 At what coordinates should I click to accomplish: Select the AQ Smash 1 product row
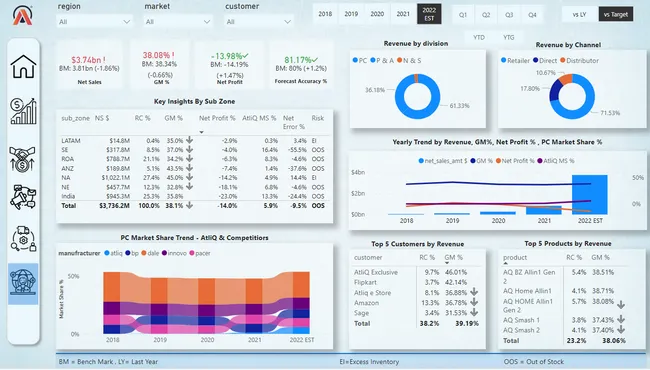point(564,320)
